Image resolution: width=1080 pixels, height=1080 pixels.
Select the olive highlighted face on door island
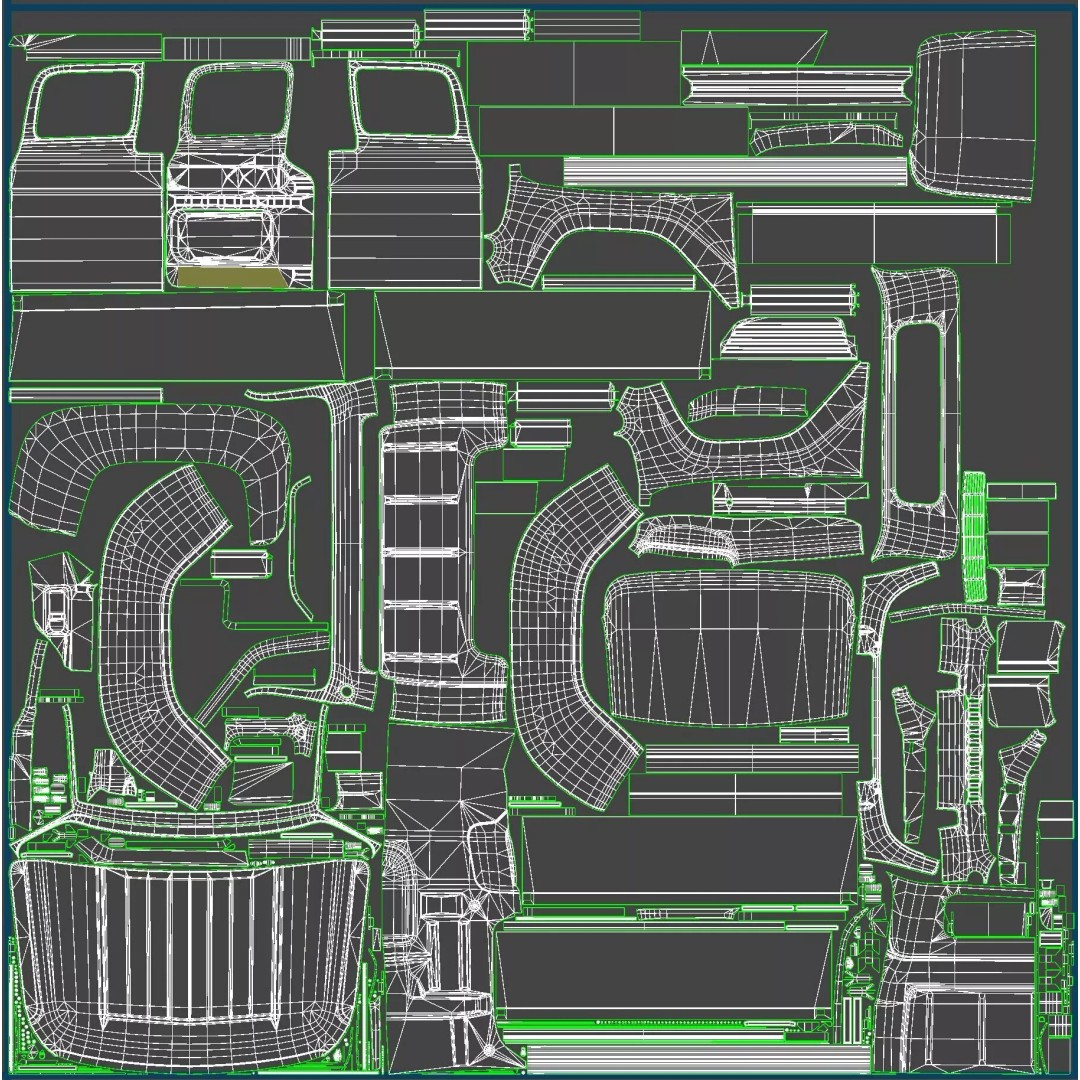coord(233,277)
